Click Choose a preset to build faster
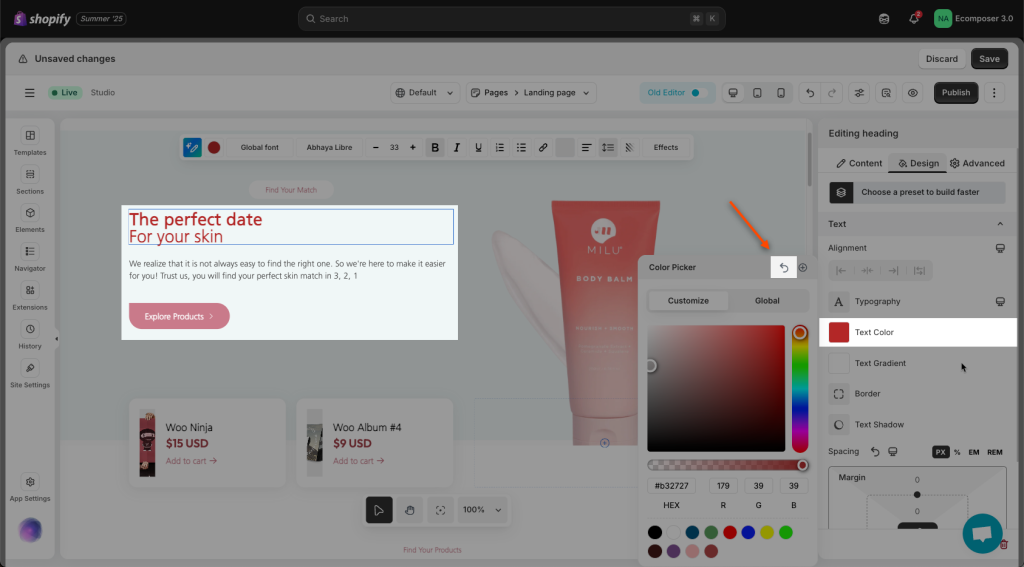1024x567 pixels. (918, 192)
